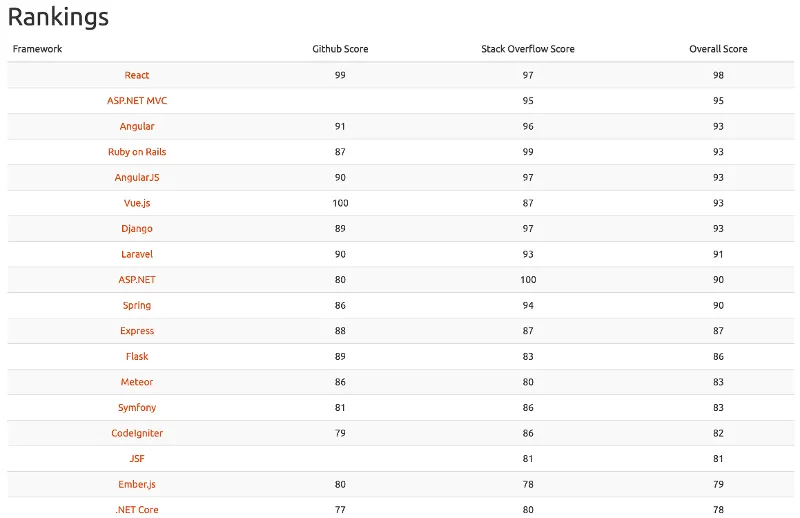The height and width of the screenshot is (518, 800).
Task: Click the Ember.js link
Action: [x=137, y=484]
